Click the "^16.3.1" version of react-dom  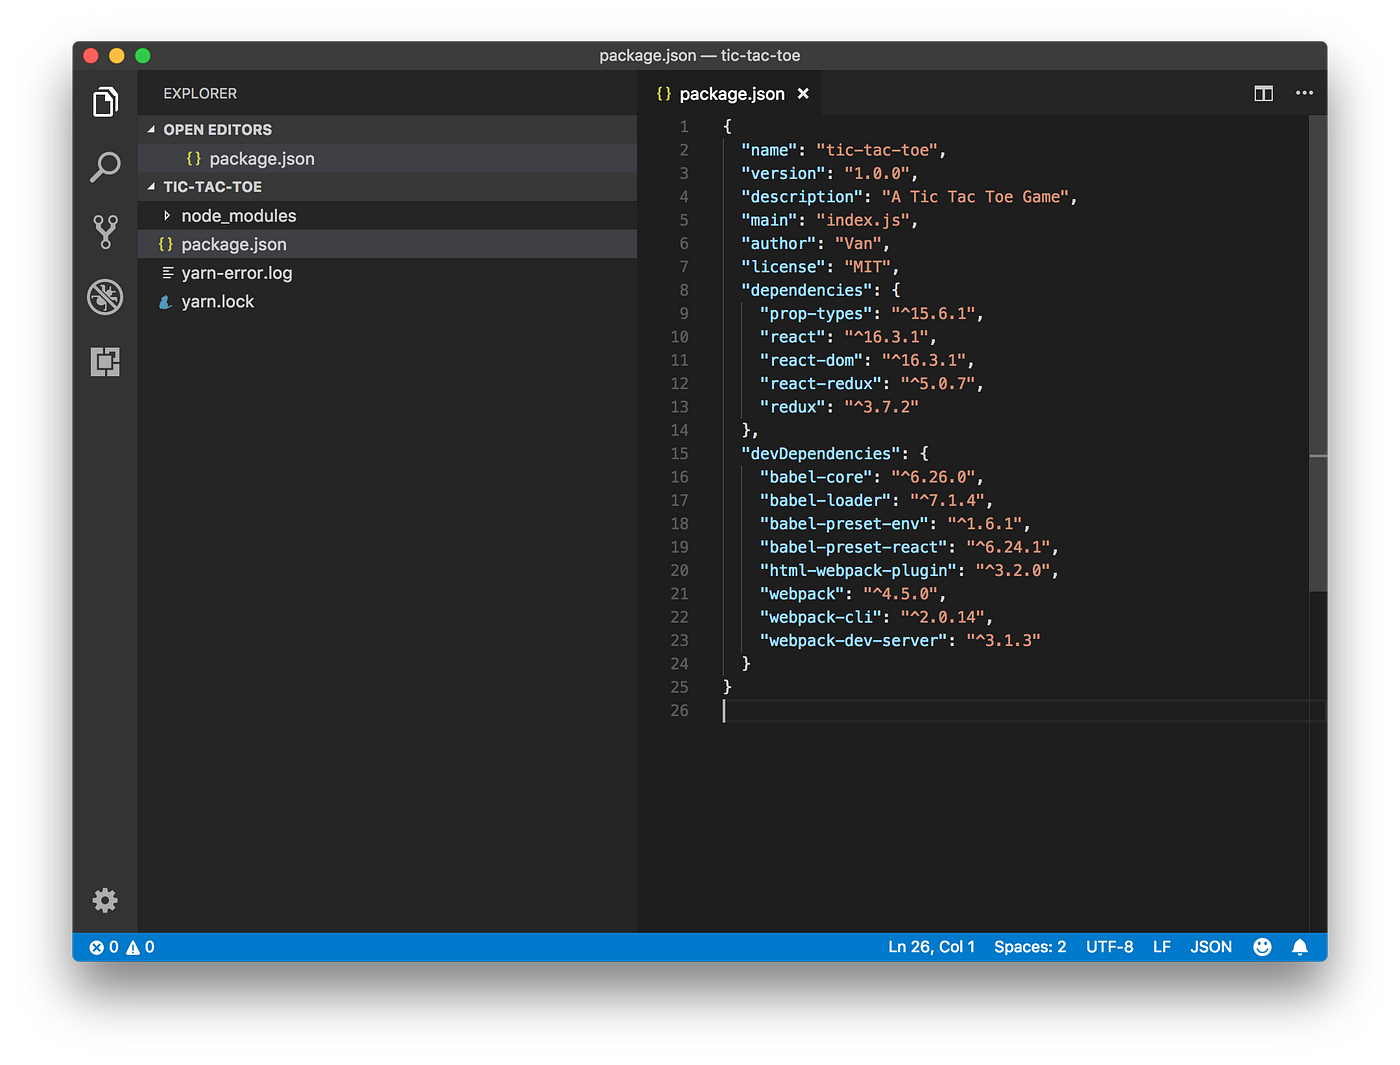[x=923, y=361]
